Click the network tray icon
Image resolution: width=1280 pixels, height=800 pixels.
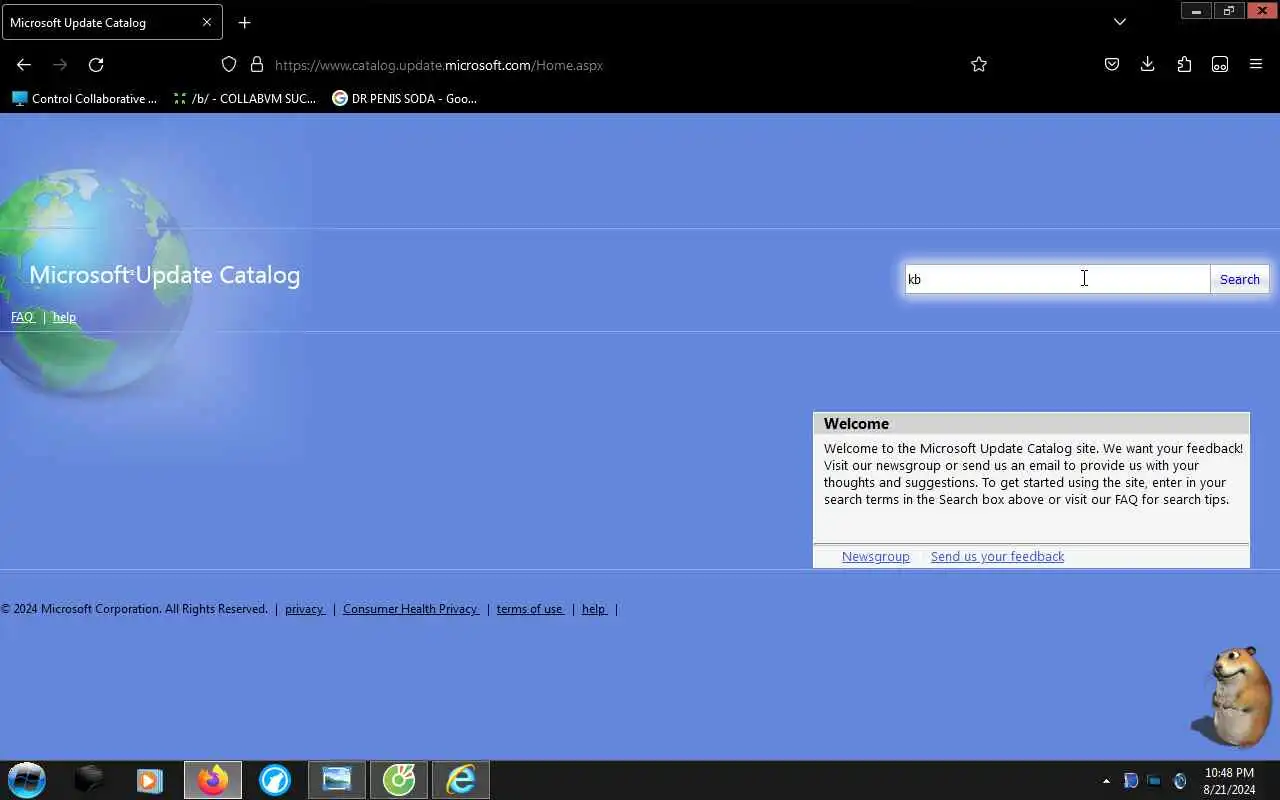point(1154,781)
